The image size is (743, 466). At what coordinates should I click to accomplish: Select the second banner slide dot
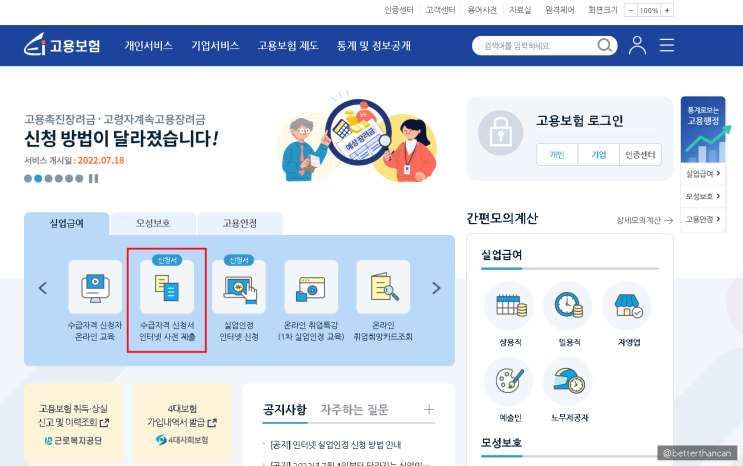pos(38,179)
